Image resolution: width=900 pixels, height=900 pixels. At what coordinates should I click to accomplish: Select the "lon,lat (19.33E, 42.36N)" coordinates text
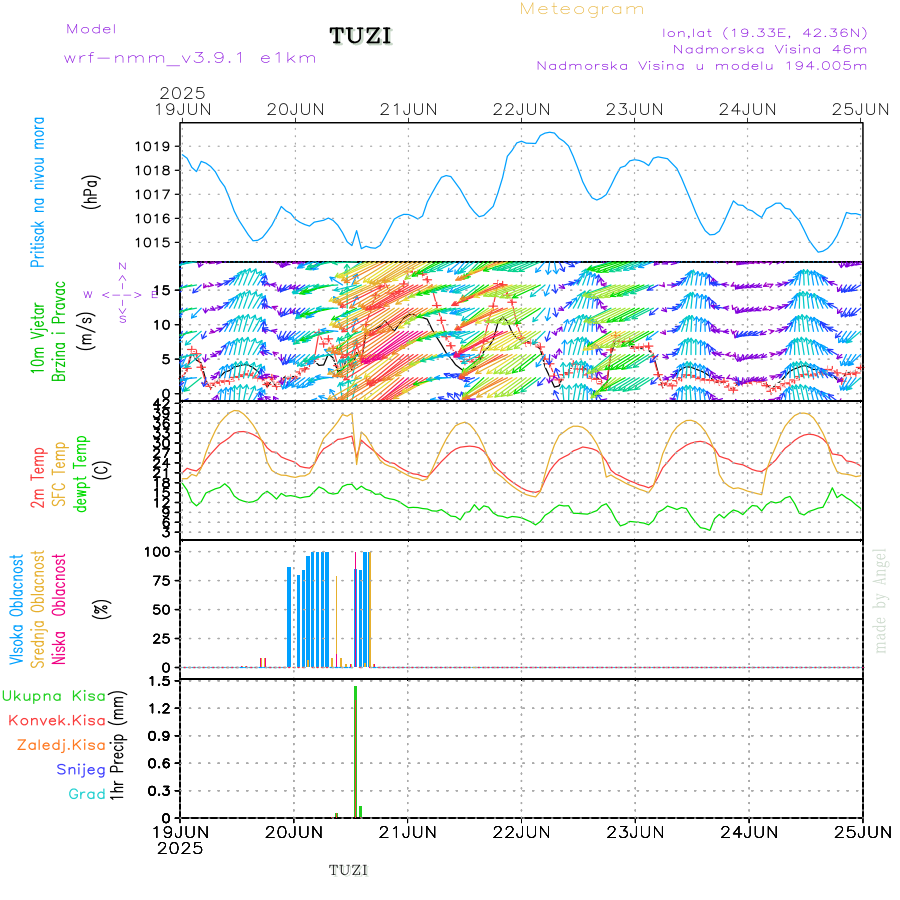coord(765,33)
